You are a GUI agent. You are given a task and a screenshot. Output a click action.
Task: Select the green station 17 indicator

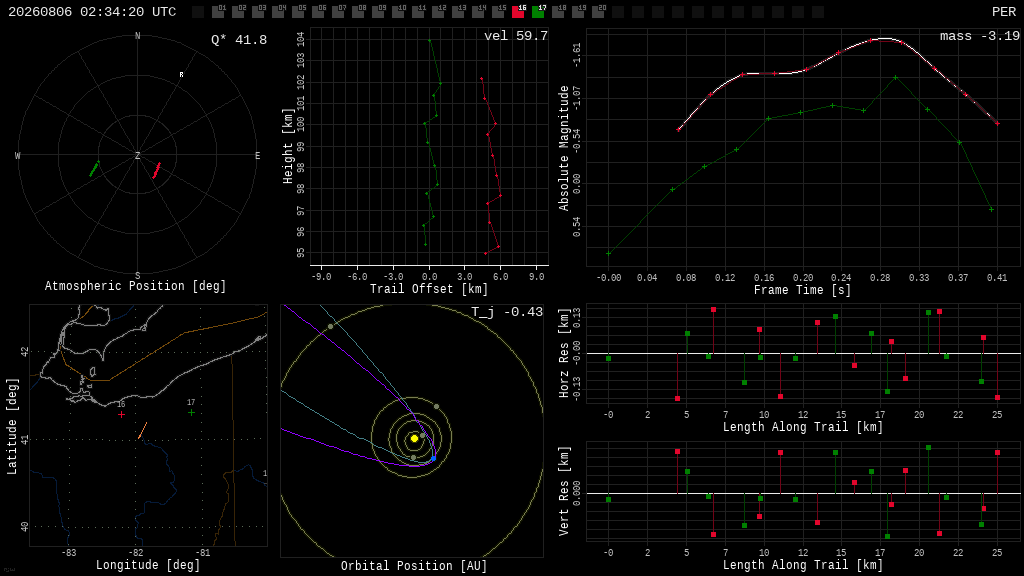[x=538, y=11]
